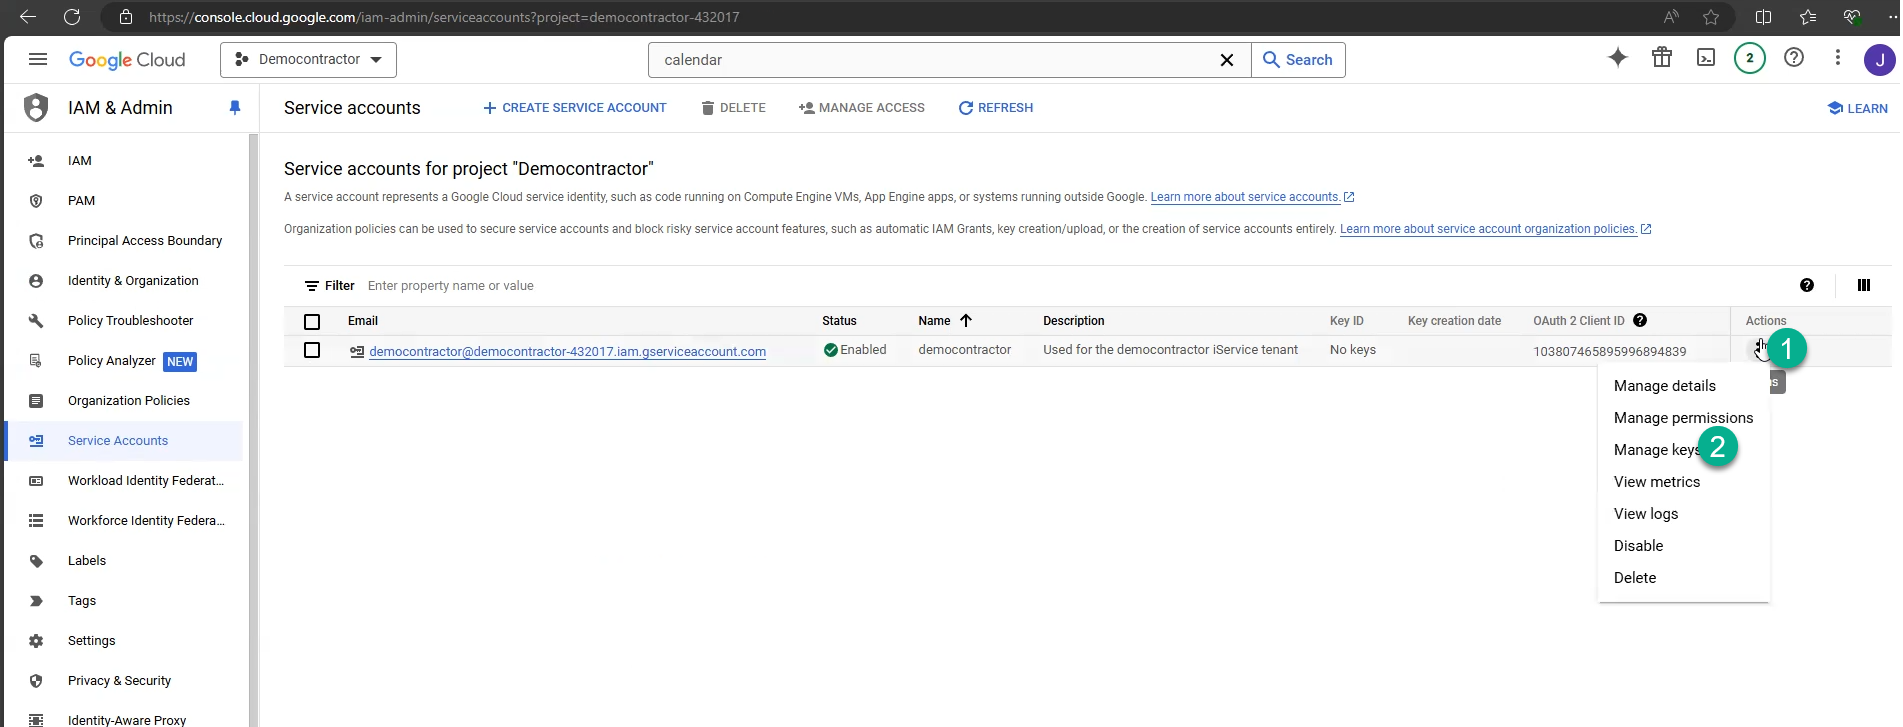Open the help question mark menu
This screenshot has height=727, width=1903.
(1794, 58)
